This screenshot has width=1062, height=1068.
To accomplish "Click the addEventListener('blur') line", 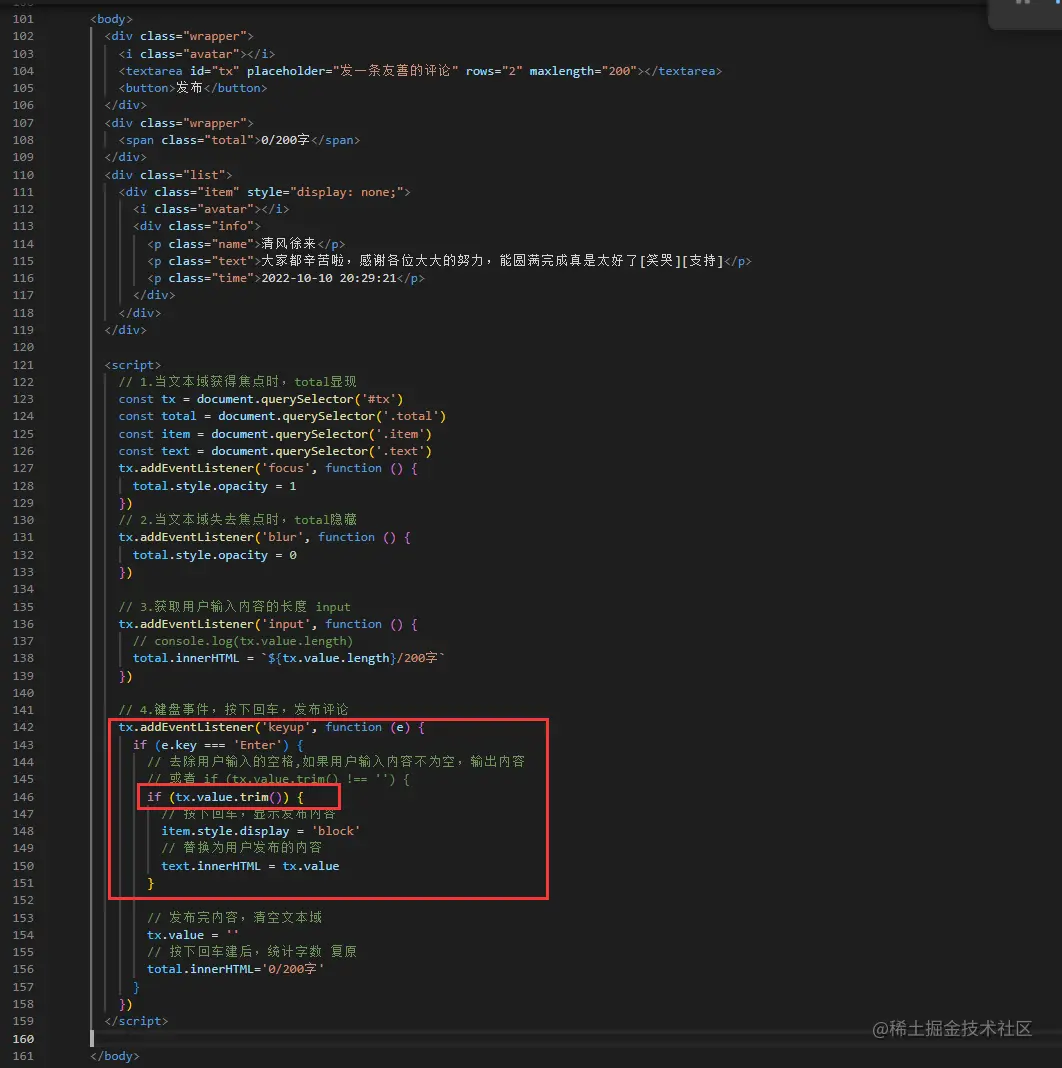I will (264, 537).
